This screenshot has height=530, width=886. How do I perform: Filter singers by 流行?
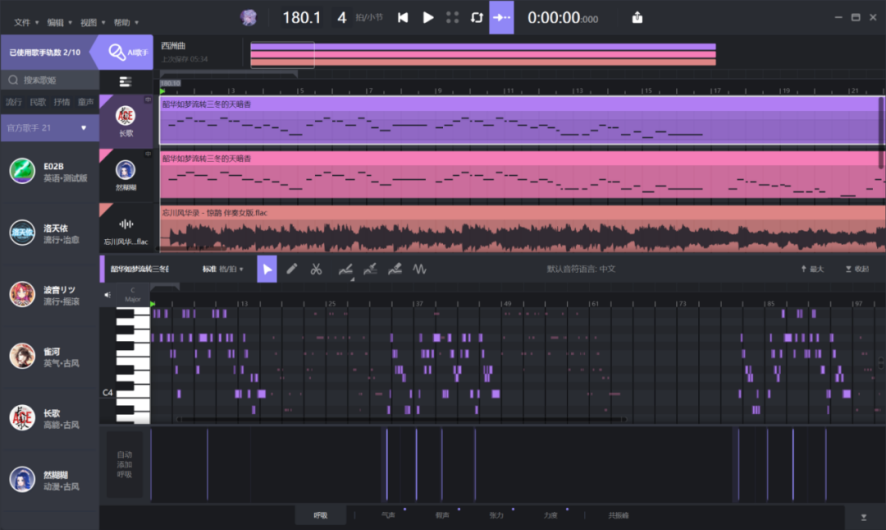tap(14, 102)
